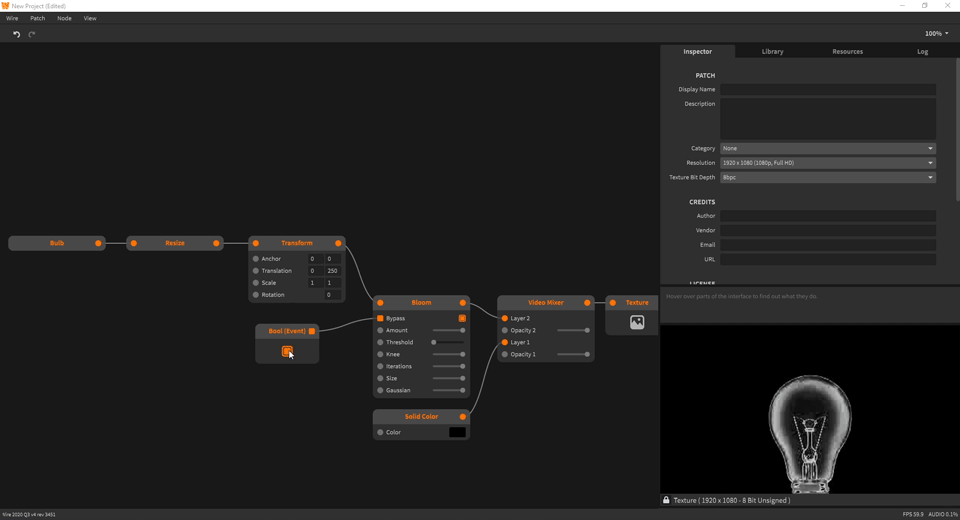Click the redo arrow icon
The height and width of the screenshot is (520, 960).
pos(32,34)
